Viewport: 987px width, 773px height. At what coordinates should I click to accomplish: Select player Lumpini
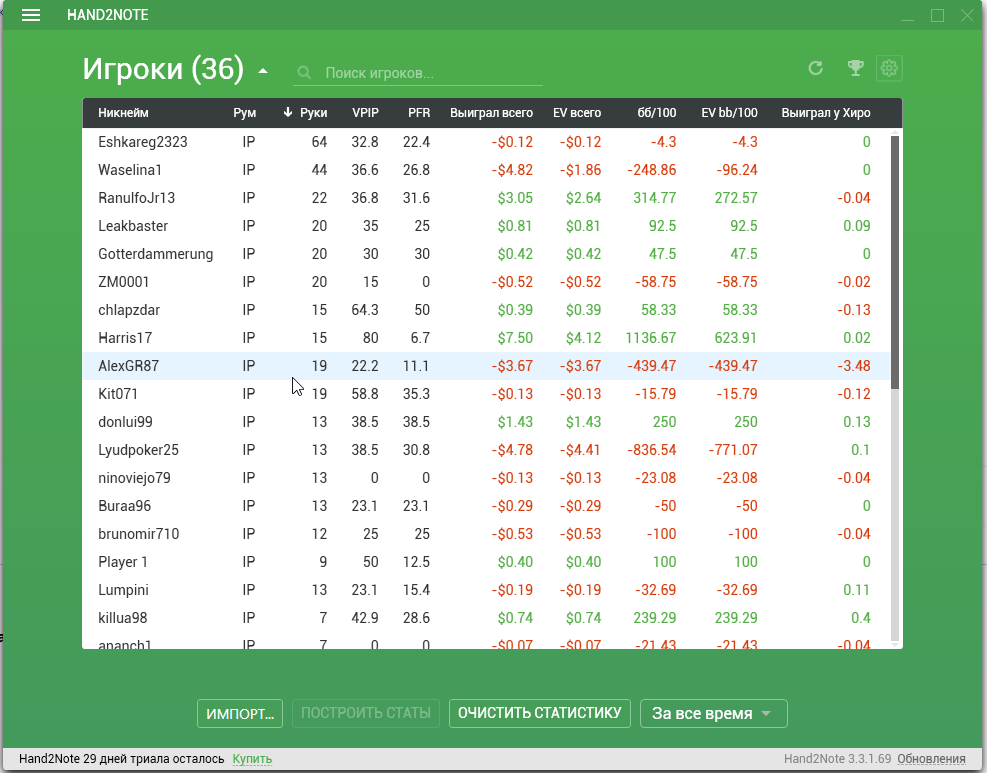click(486, 590)
